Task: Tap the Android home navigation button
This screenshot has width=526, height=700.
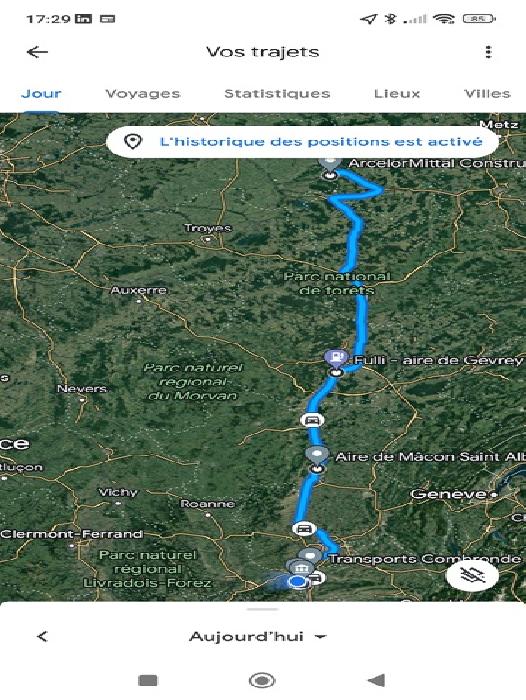Action: [x=262, y=680]
